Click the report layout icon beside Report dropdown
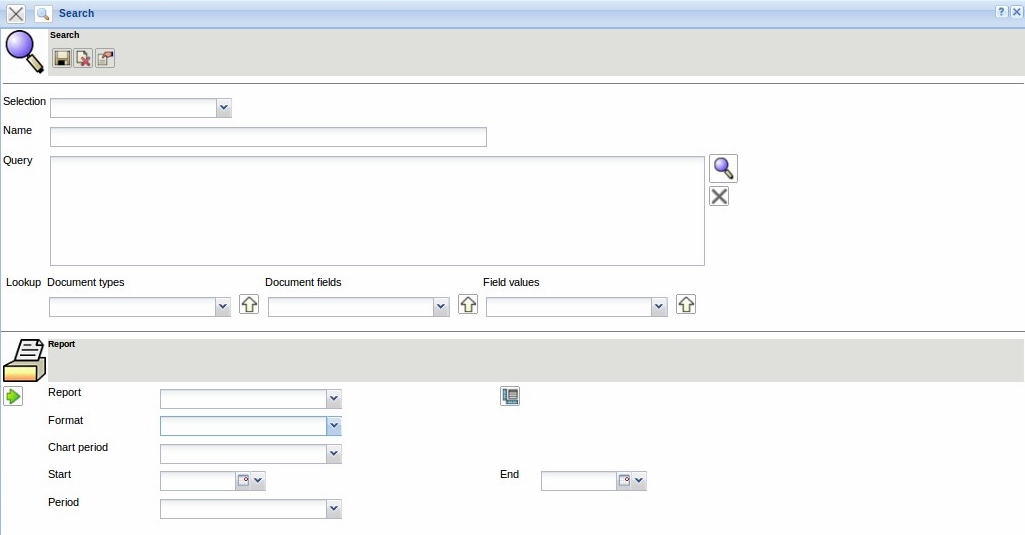The height and width of the screenshot is (535, 1025). (x=510, y=397)
